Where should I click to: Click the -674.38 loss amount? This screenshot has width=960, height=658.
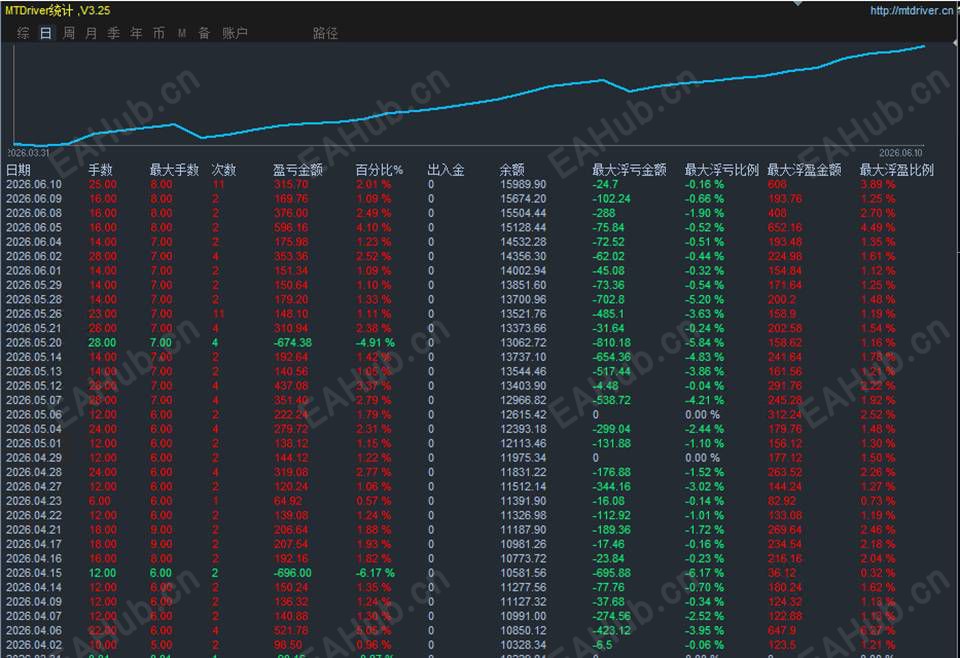coord(293,343)
